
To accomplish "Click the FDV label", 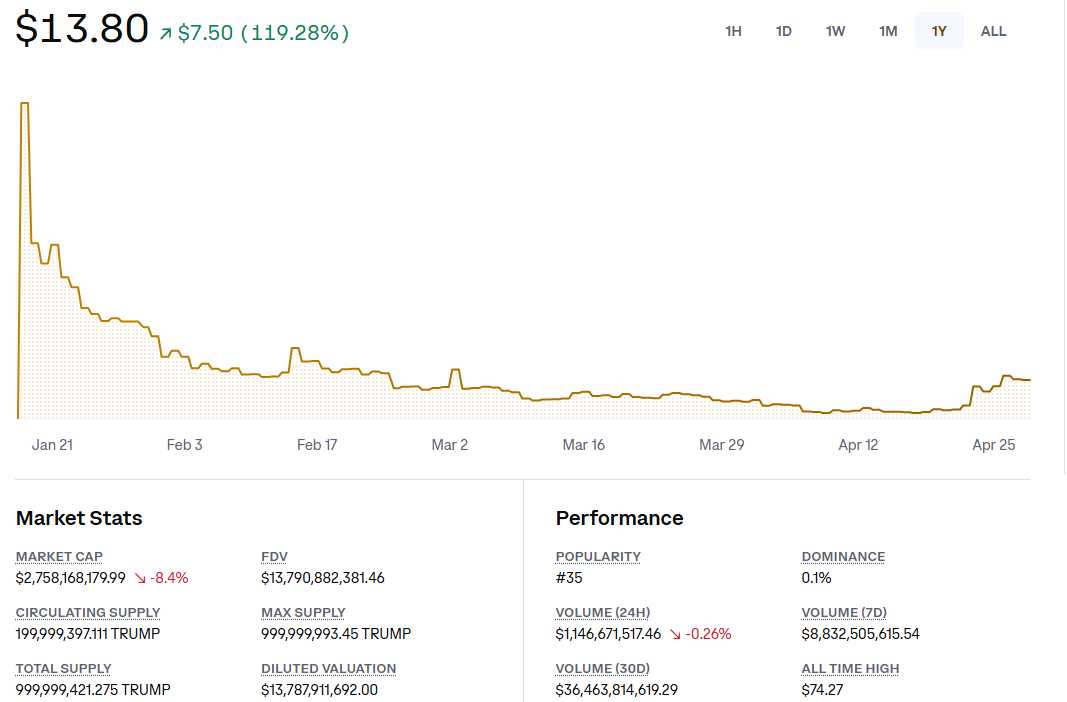I will (x=274, y=557).
